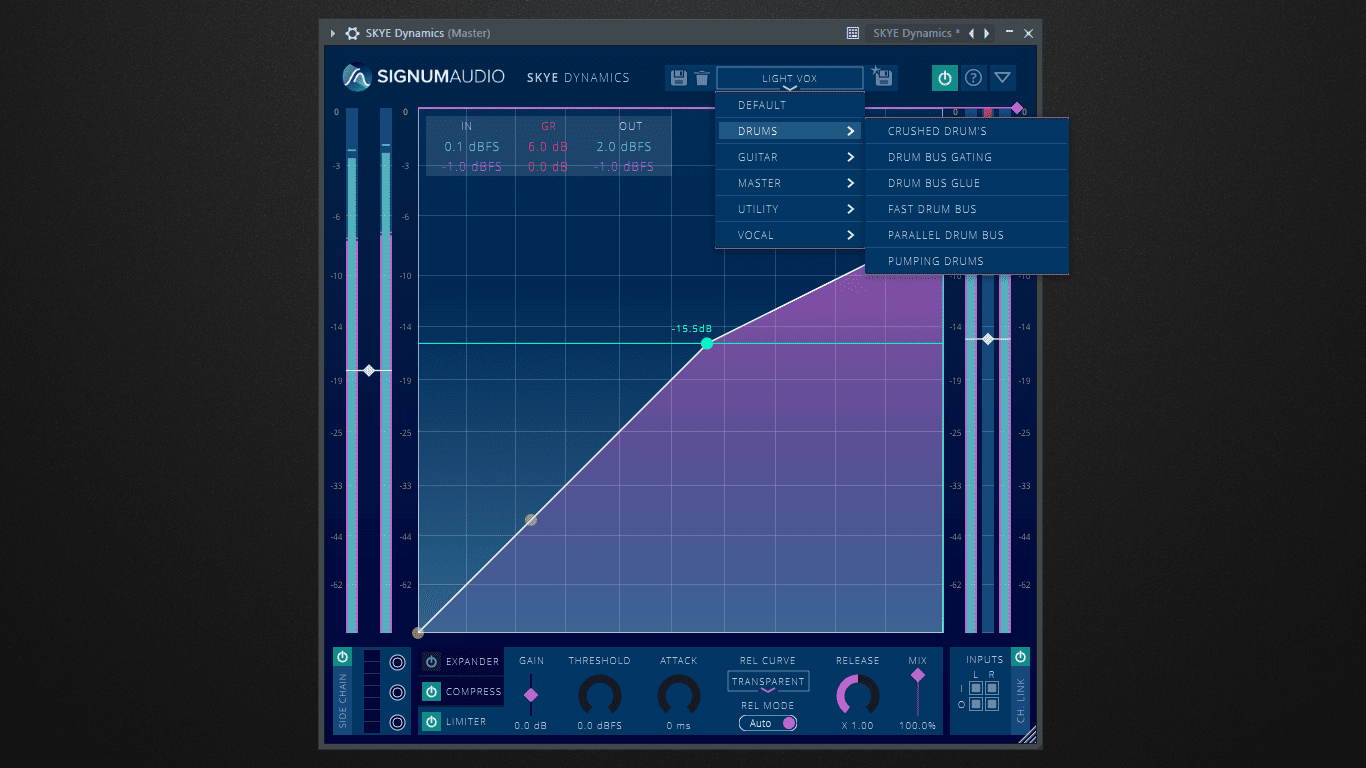Click the output meter white diamond handle
The image size is (1366, 768).
tap(988, 339)
